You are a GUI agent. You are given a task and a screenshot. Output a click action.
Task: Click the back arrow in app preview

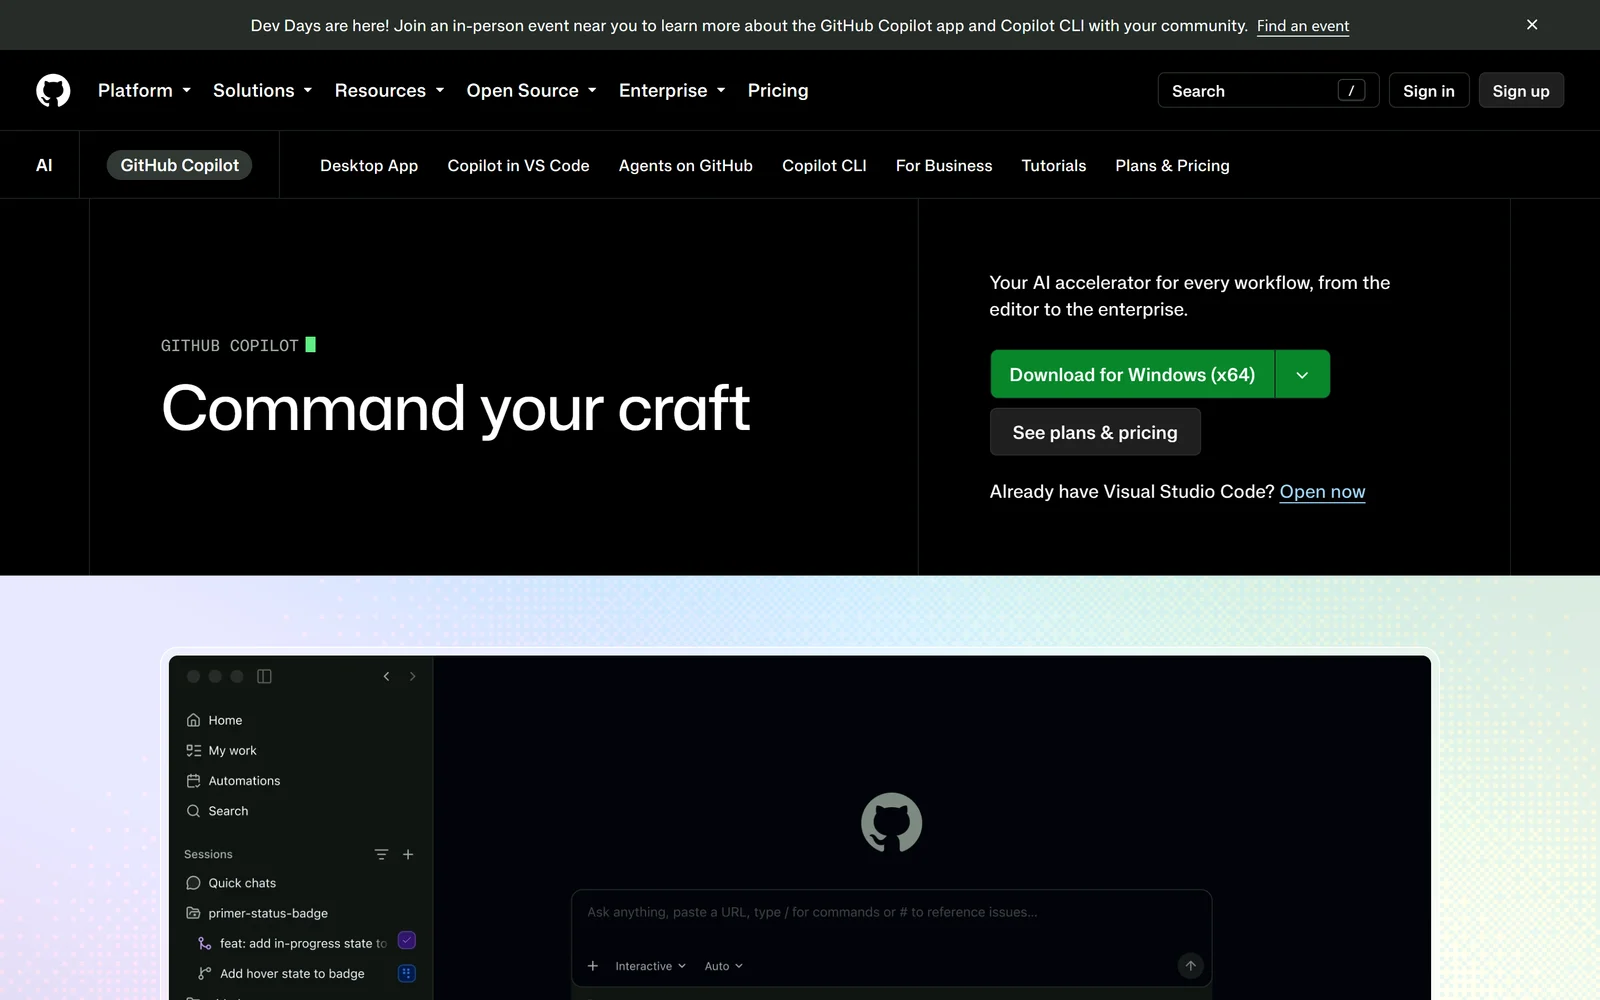click(x=386, y=677)
